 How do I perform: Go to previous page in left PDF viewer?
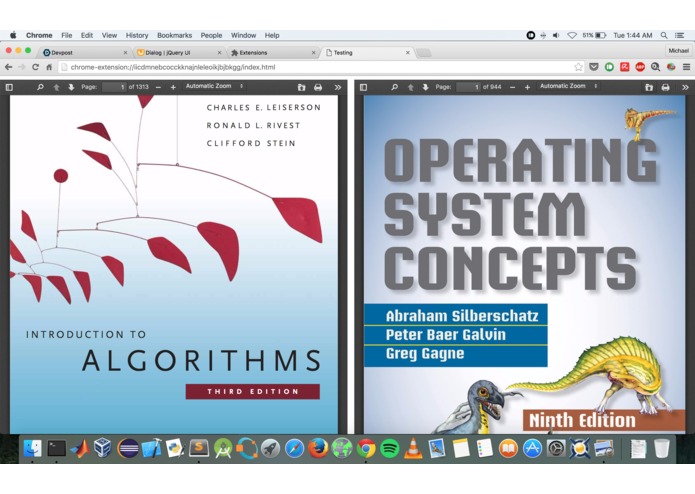tap(56, 87)
